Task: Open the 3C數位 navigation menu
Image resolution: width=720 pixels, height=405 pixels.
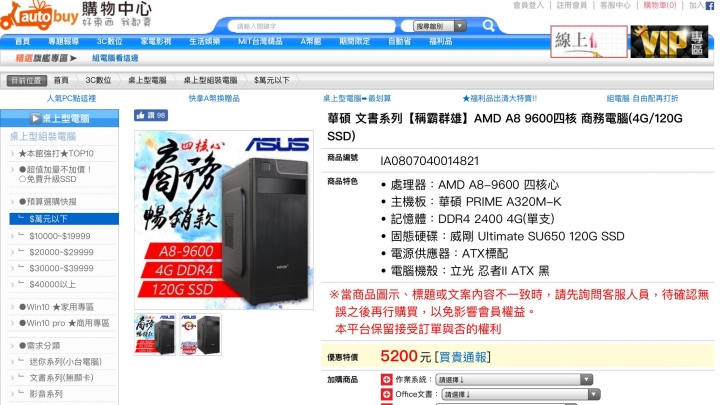Action: tap(109, 42)
